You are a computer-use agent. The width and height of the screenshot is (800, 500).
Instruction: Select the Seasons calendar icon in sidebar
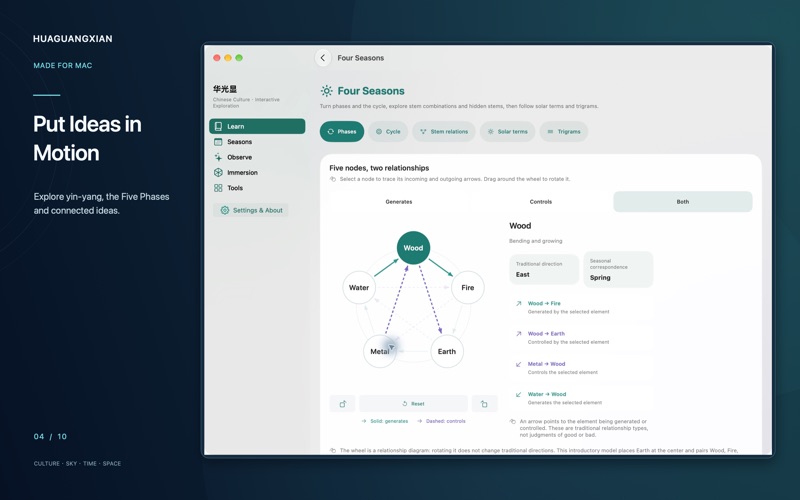218,142
